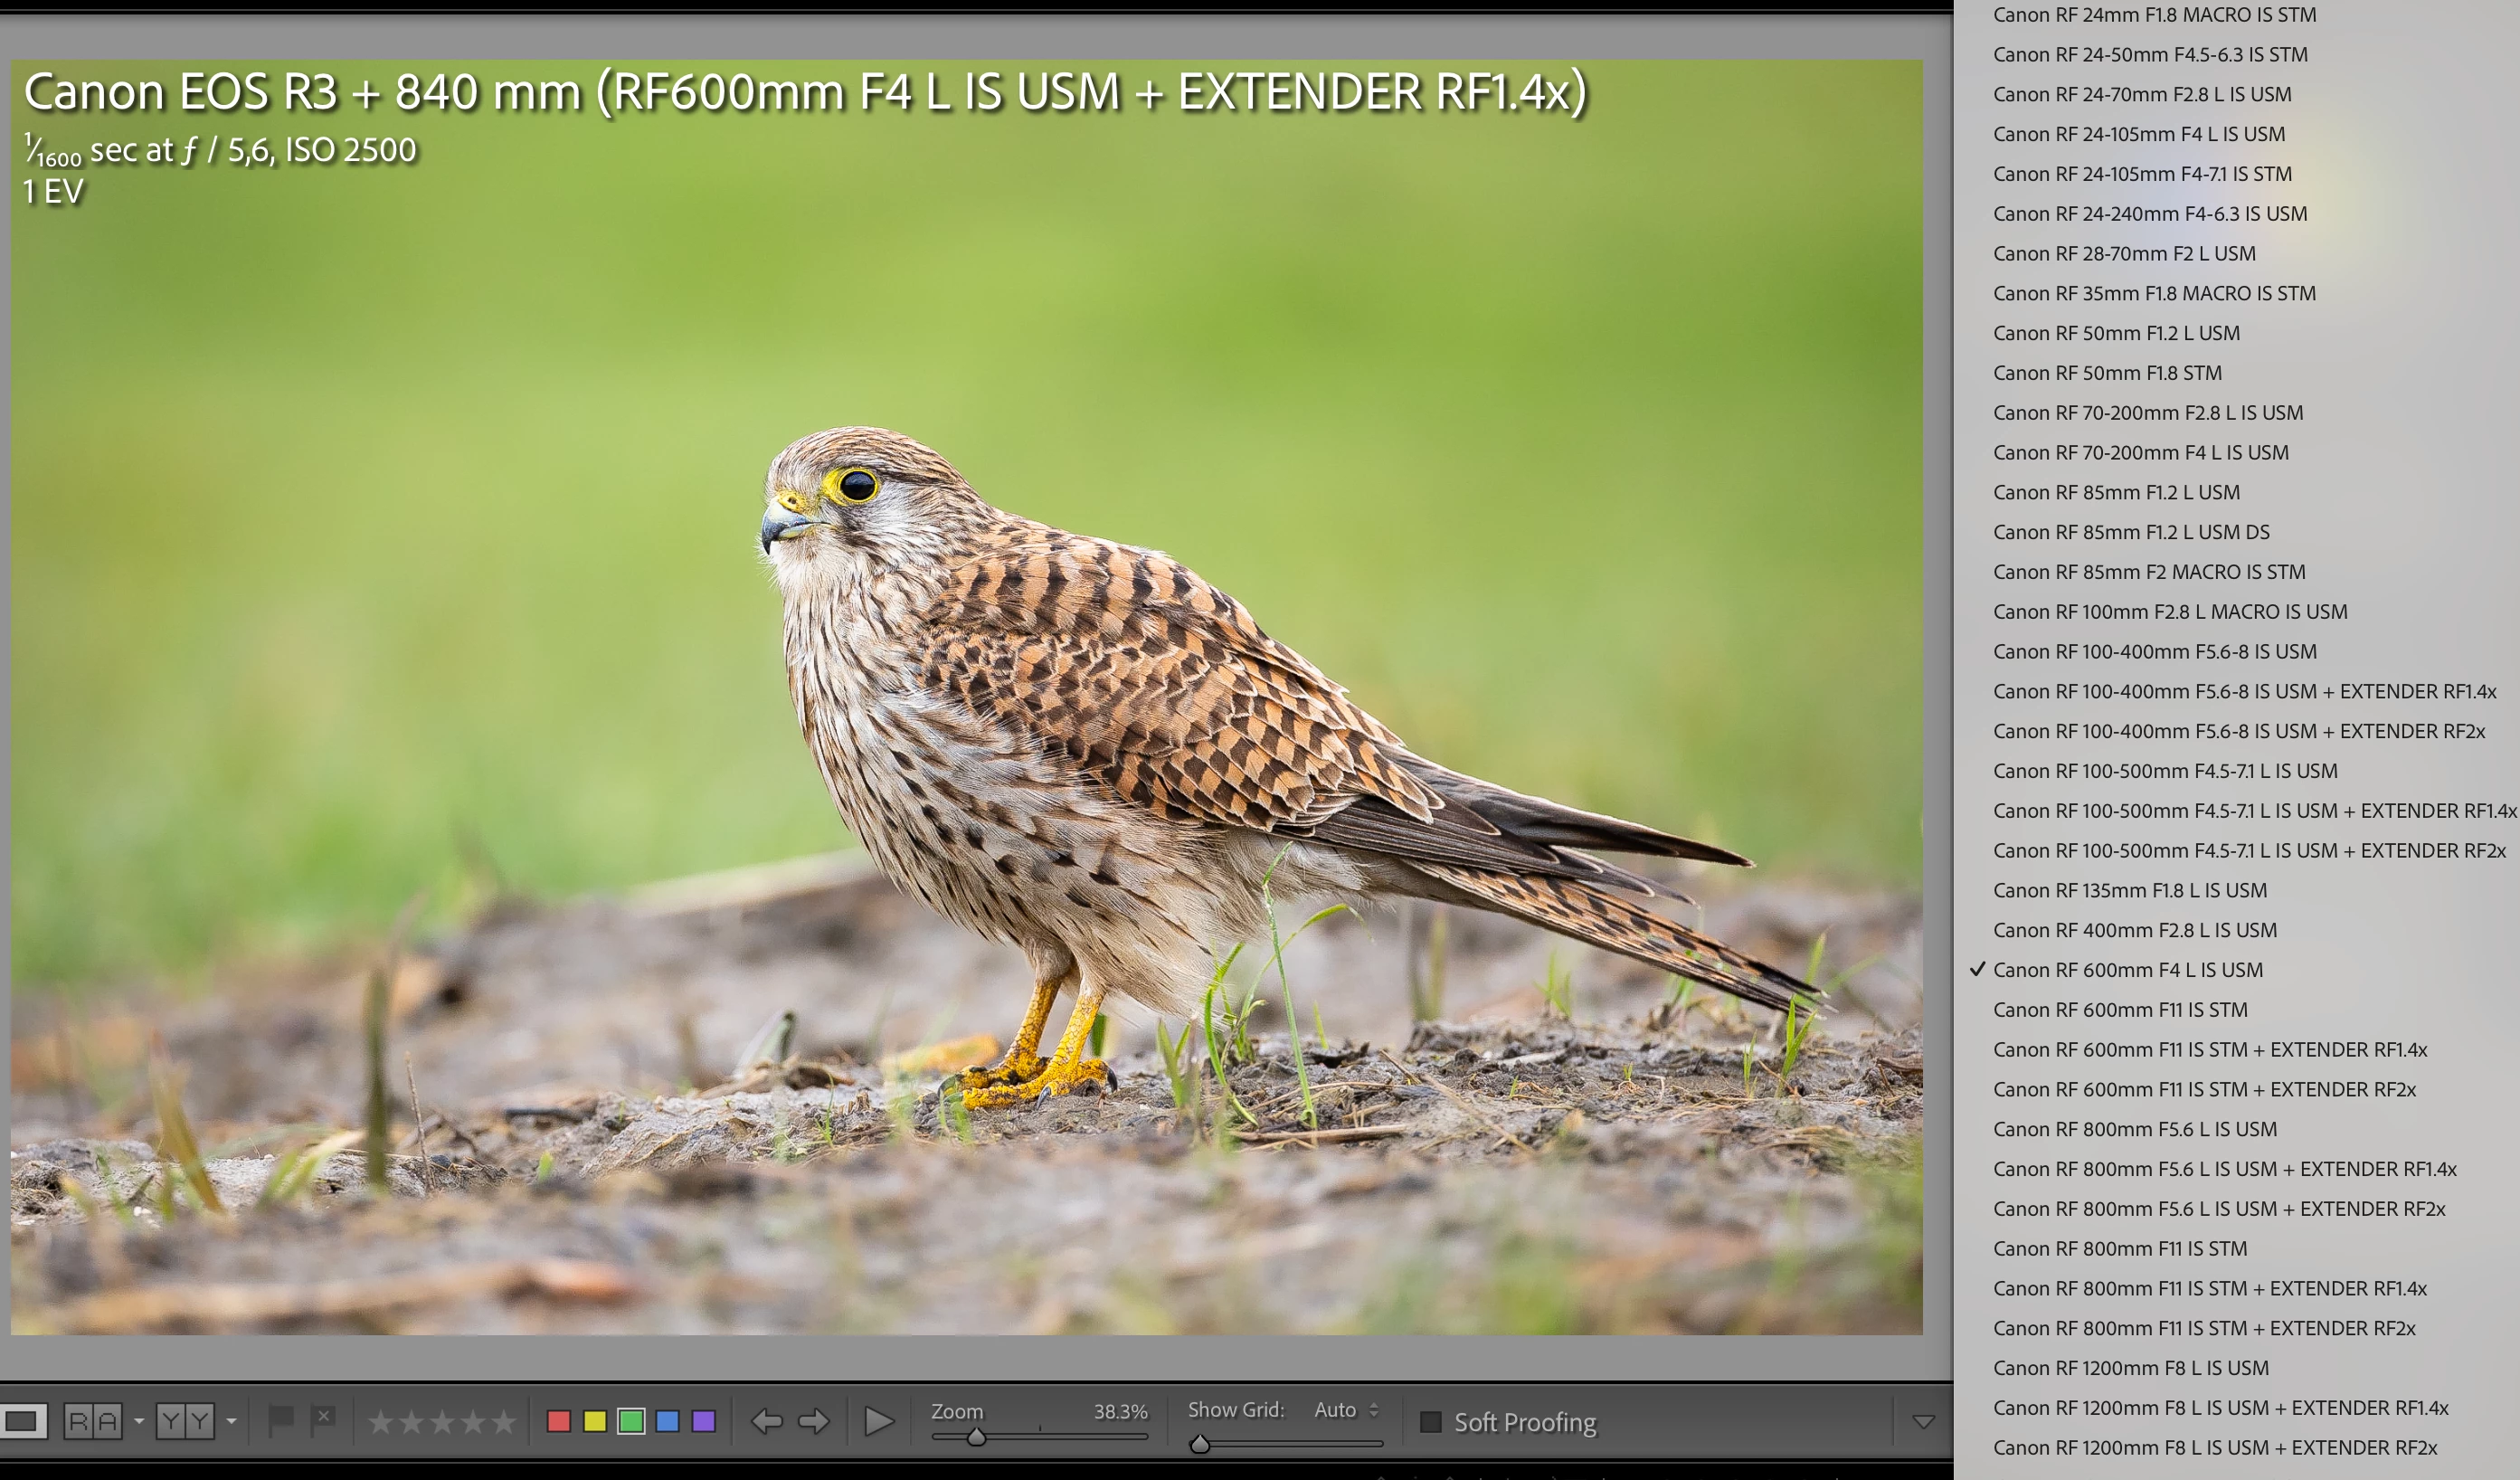Mark the photo as rejected flag

pos(323,1419)
